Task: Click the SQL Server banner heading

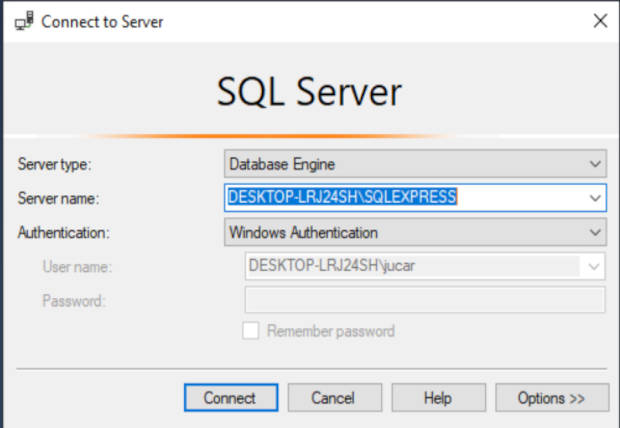Action: (309, 92)
